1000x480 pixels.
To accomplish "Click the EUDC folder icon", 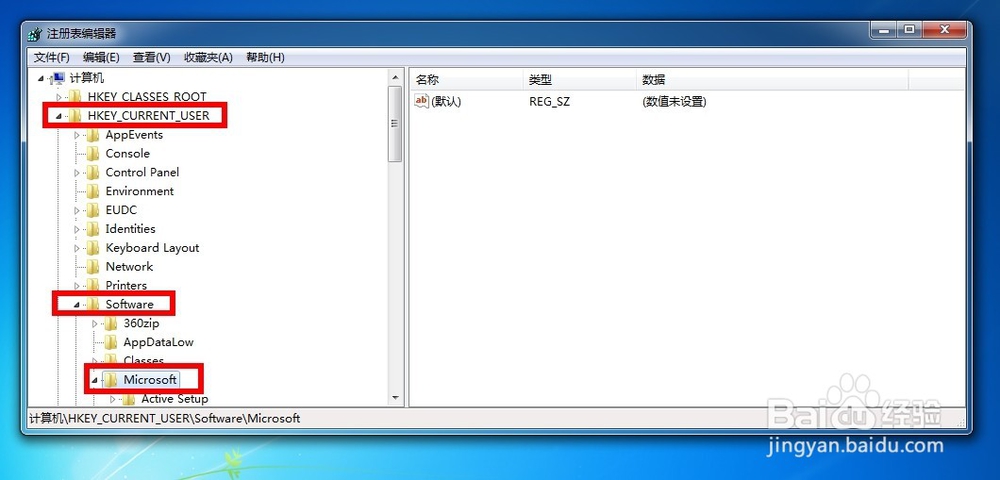I will point(93,210).
